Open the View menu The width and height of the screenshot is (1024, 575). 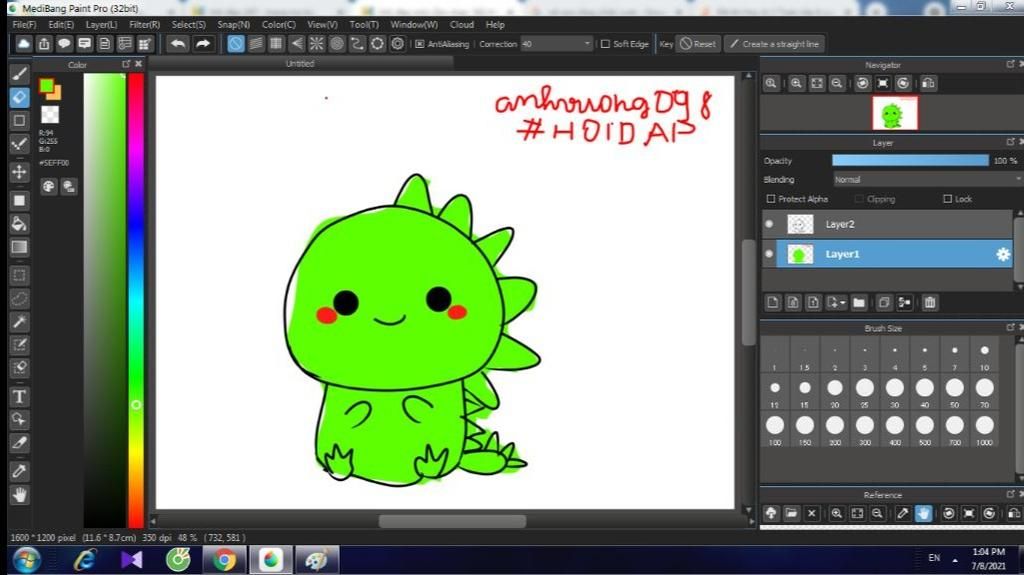tap(322, 24)
